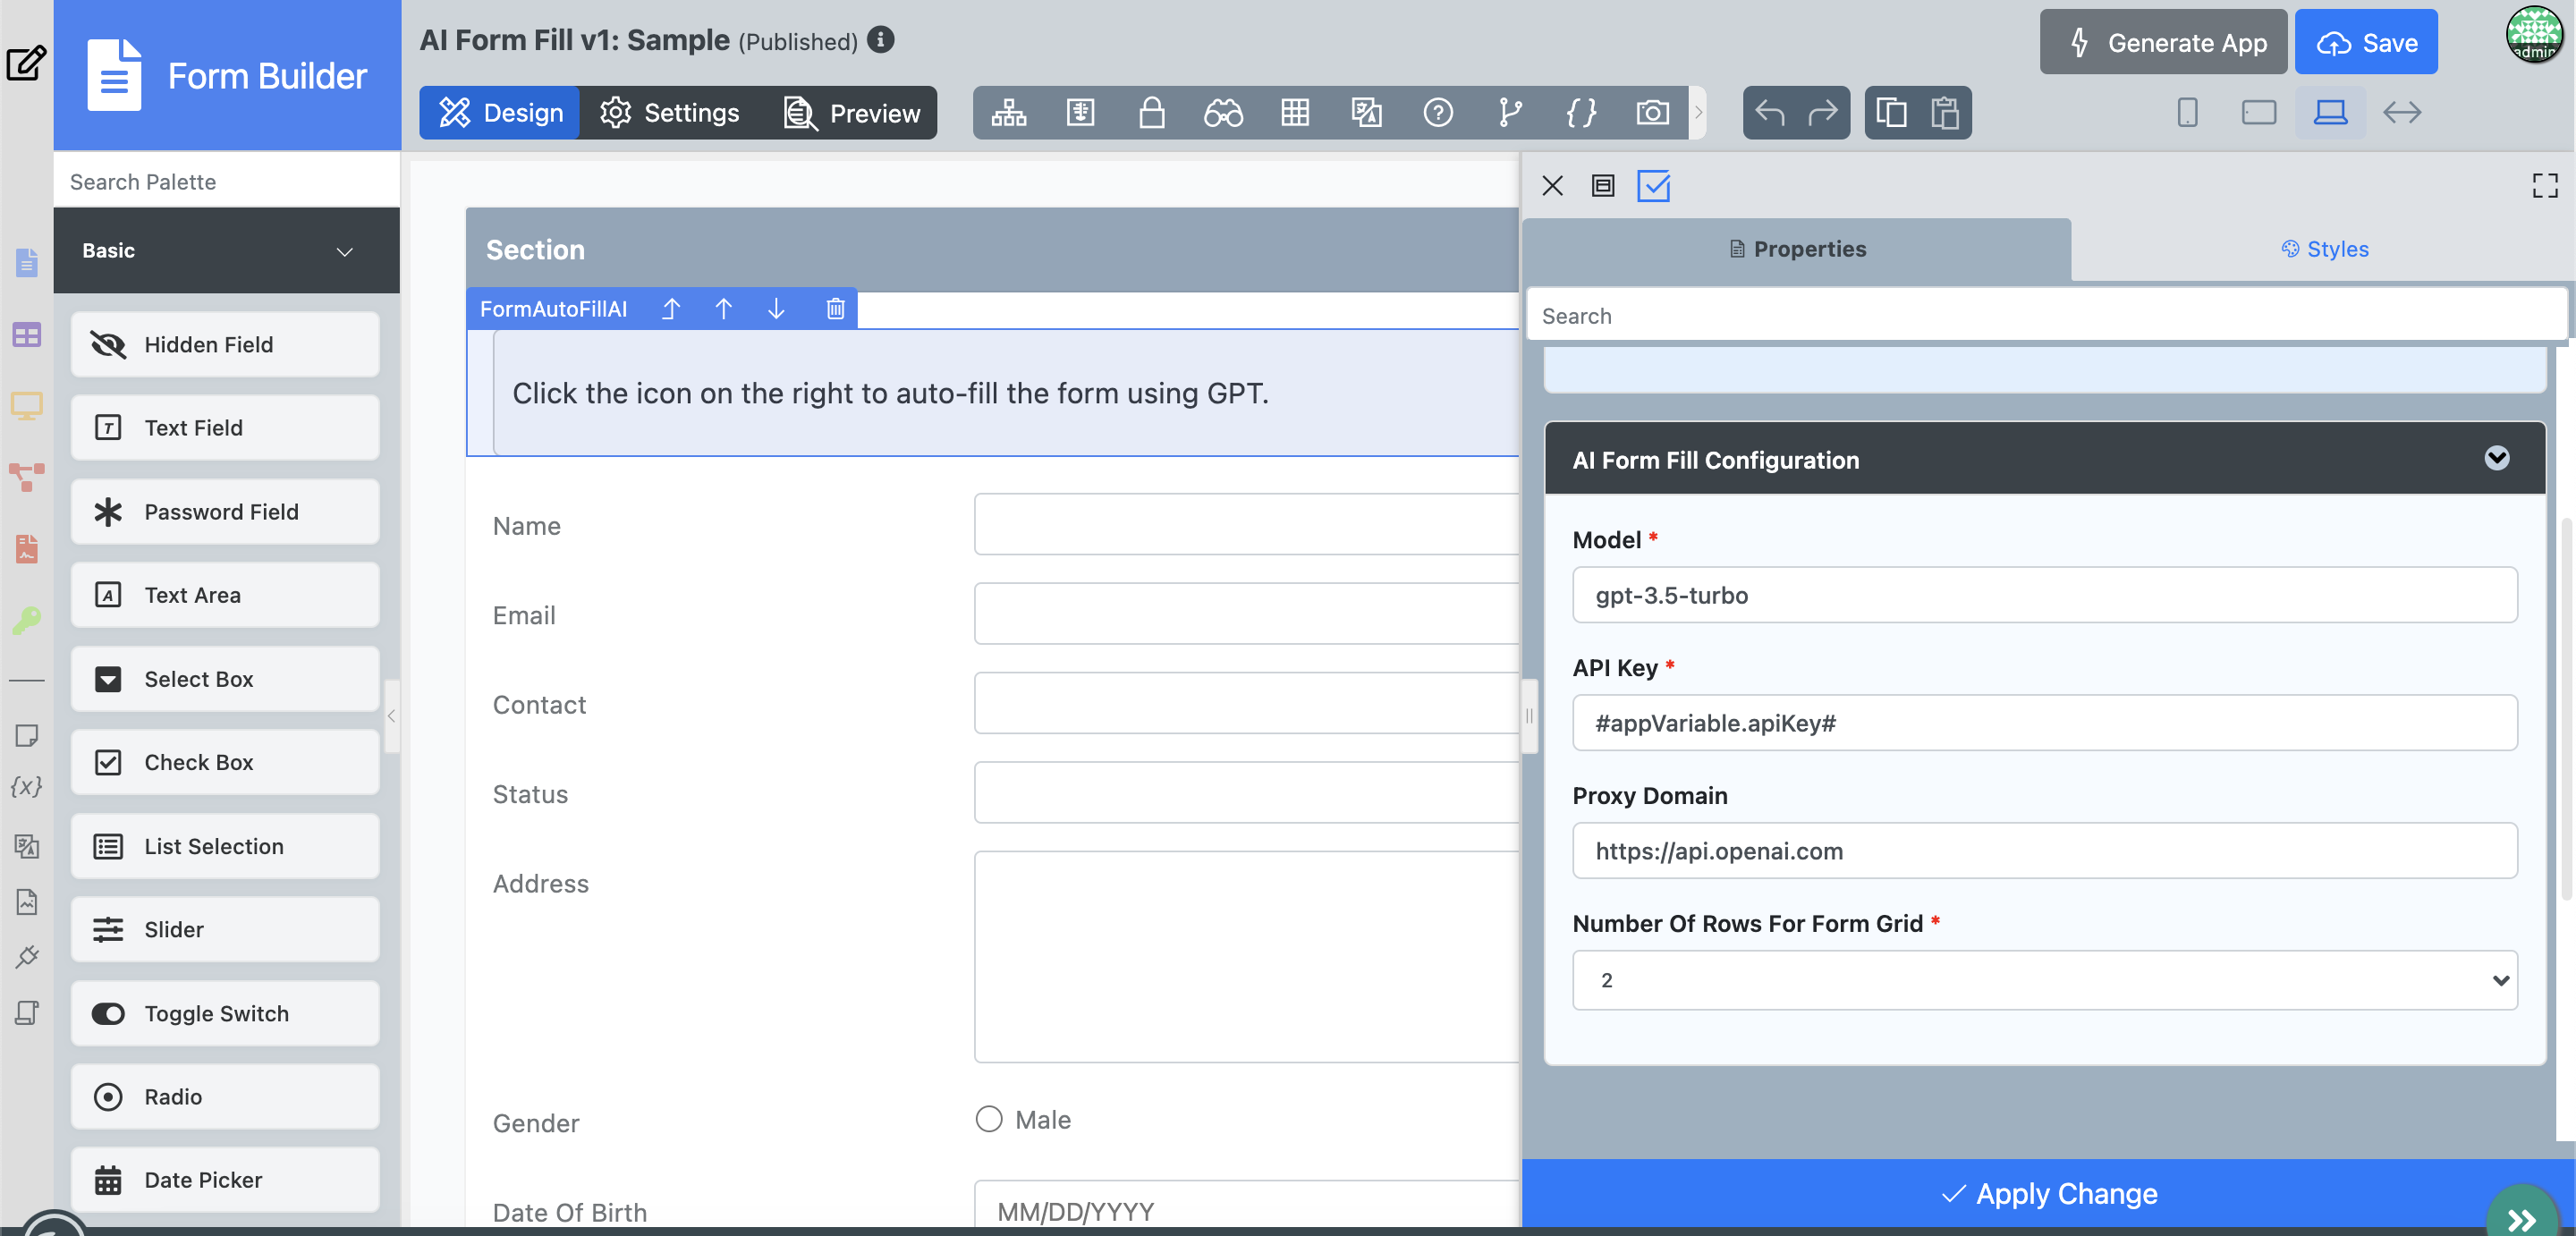Open the Preview tab
Viewport: 2576px width, 1236px height.
[853, 113]
